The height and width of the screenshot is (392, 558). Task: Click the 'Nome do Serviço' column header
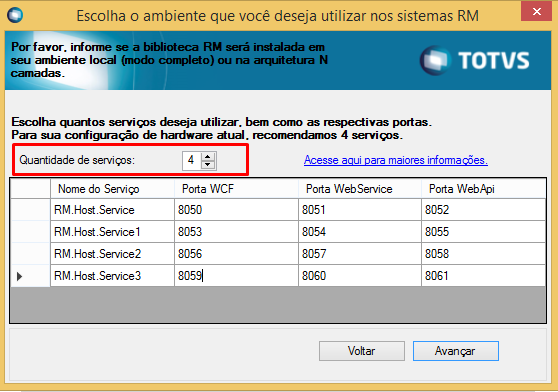tap(112, 189)
